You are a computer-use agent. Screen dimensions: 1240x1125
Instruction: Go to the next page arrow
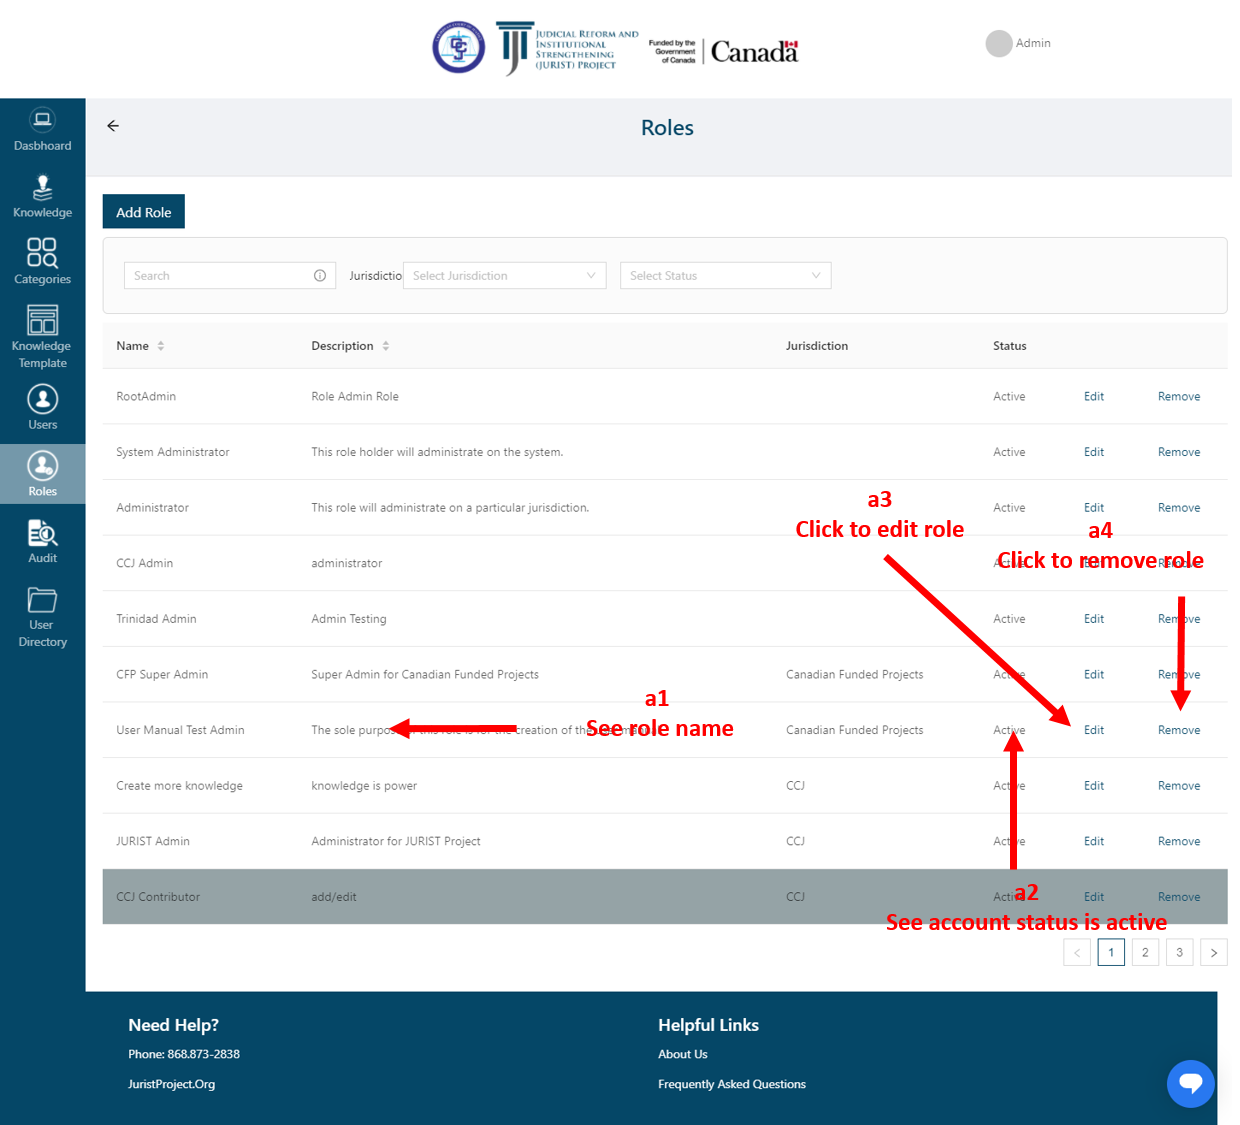[x=1214, y=952]
